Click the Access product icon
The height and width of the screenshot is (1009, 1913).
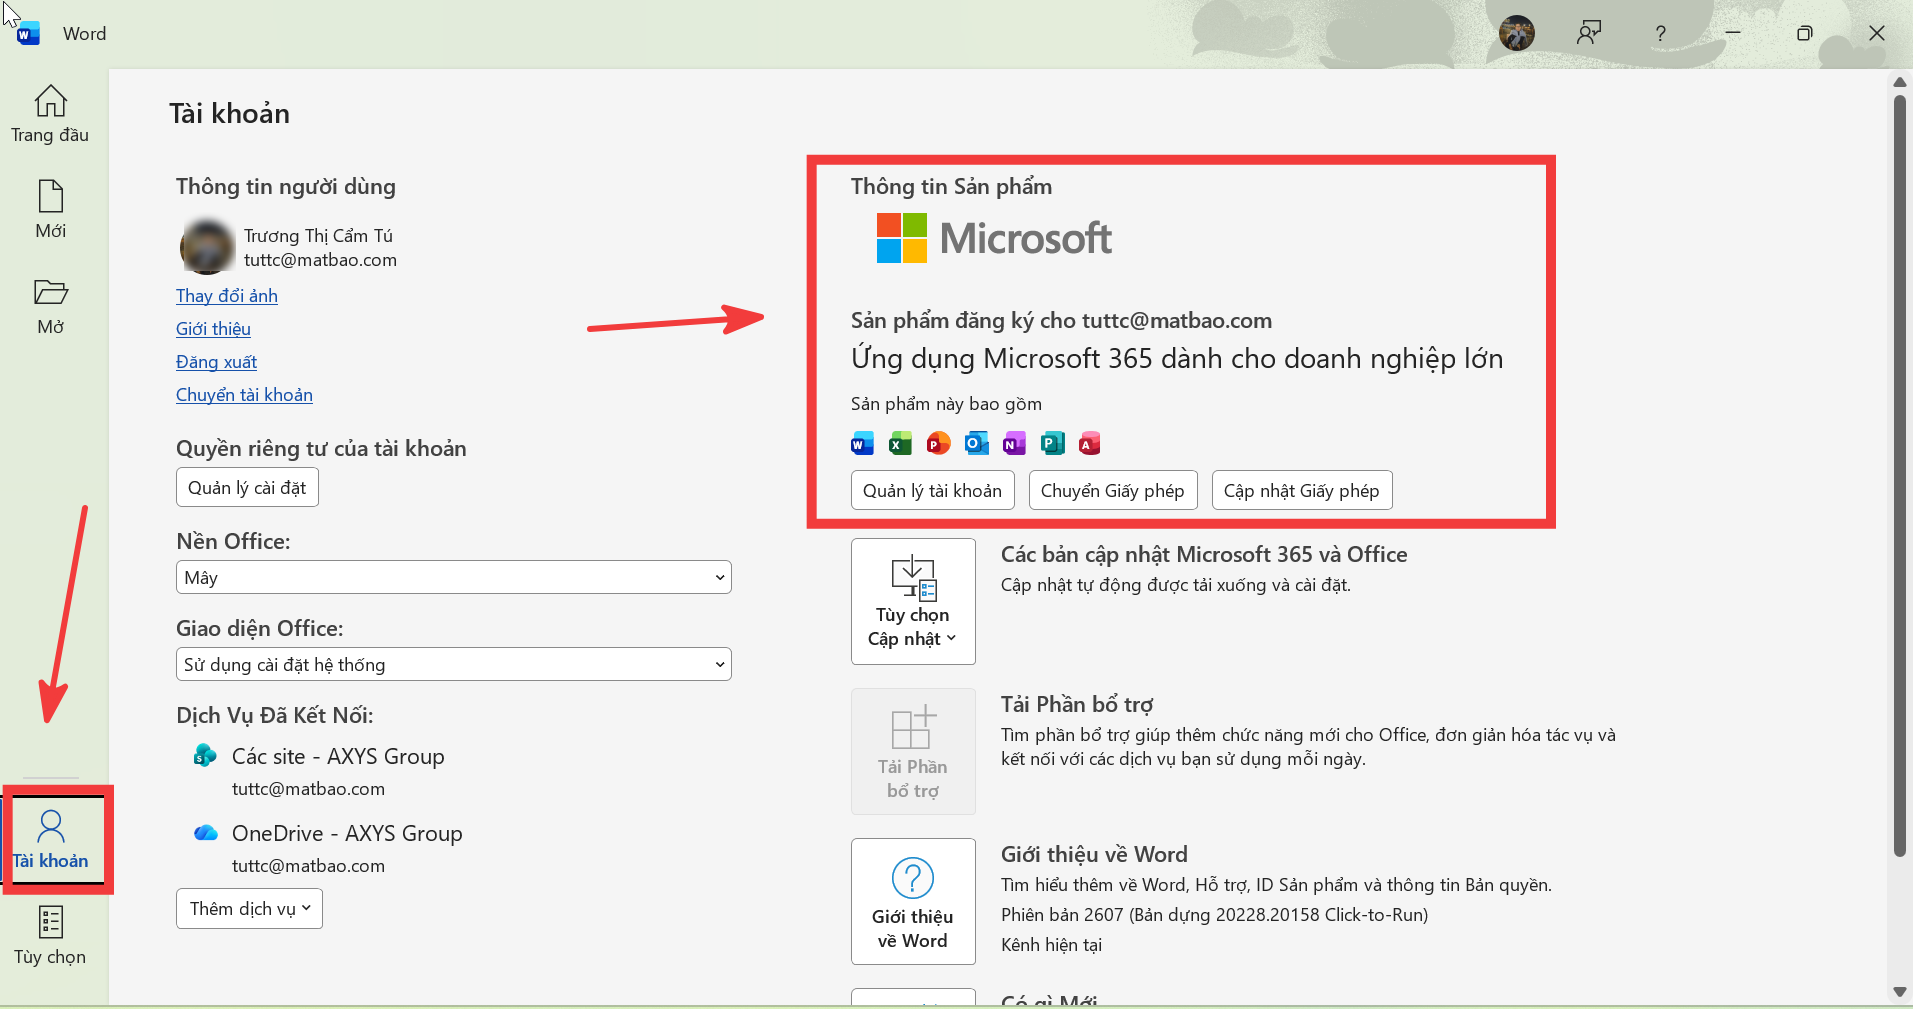tap(1090, 443)
